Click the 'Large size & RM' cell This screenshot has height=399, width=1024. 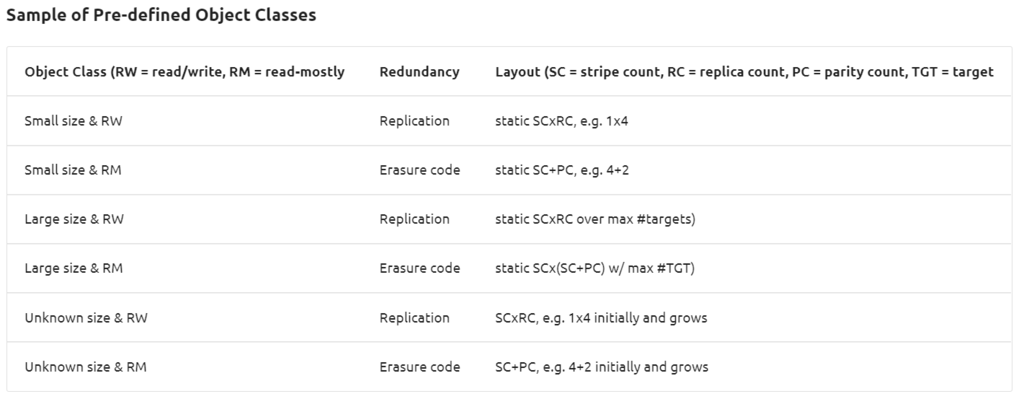[x=74, y=268]
